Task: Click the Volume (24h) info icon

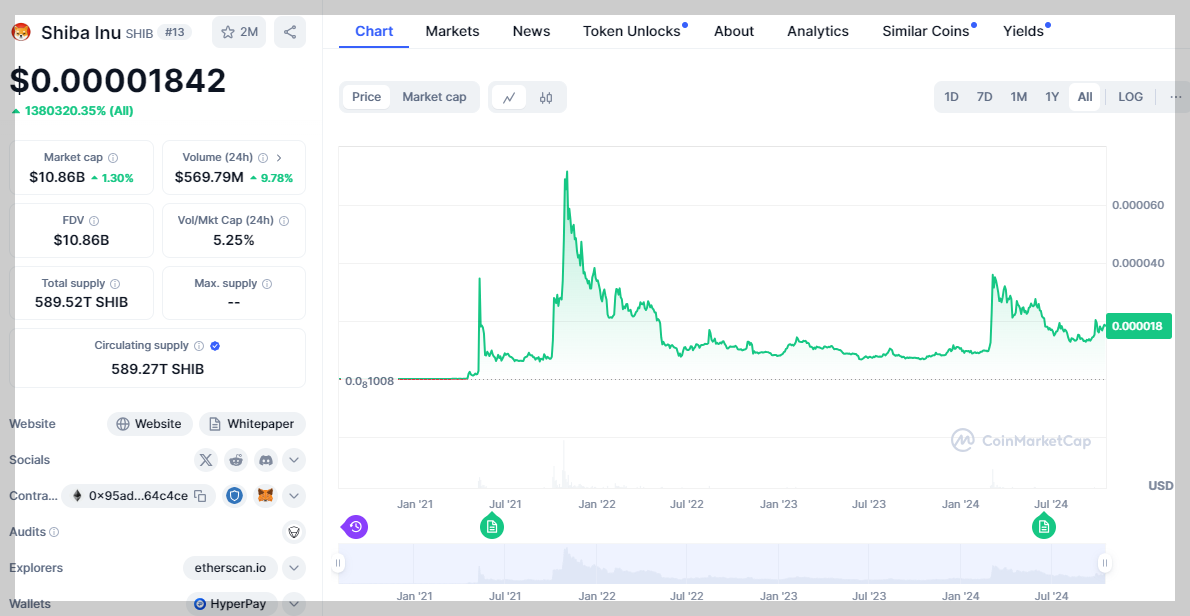Action: tap(263, 158)
